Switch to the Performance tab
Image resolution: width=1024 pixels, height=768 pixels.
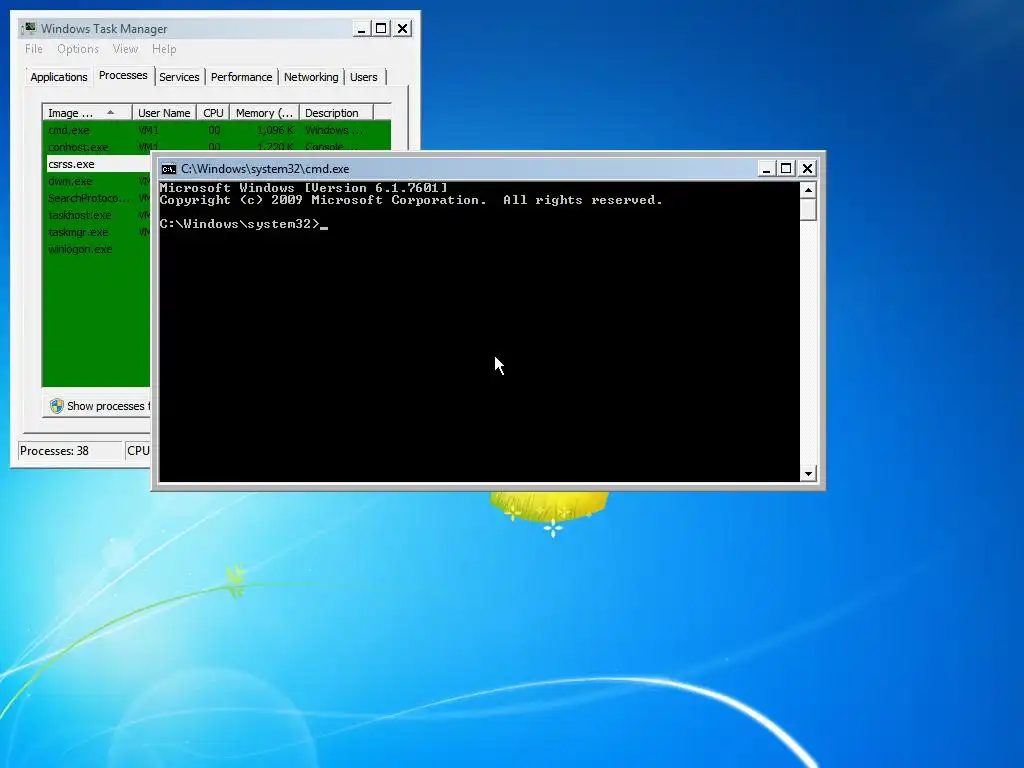click(x=241, y=77)
